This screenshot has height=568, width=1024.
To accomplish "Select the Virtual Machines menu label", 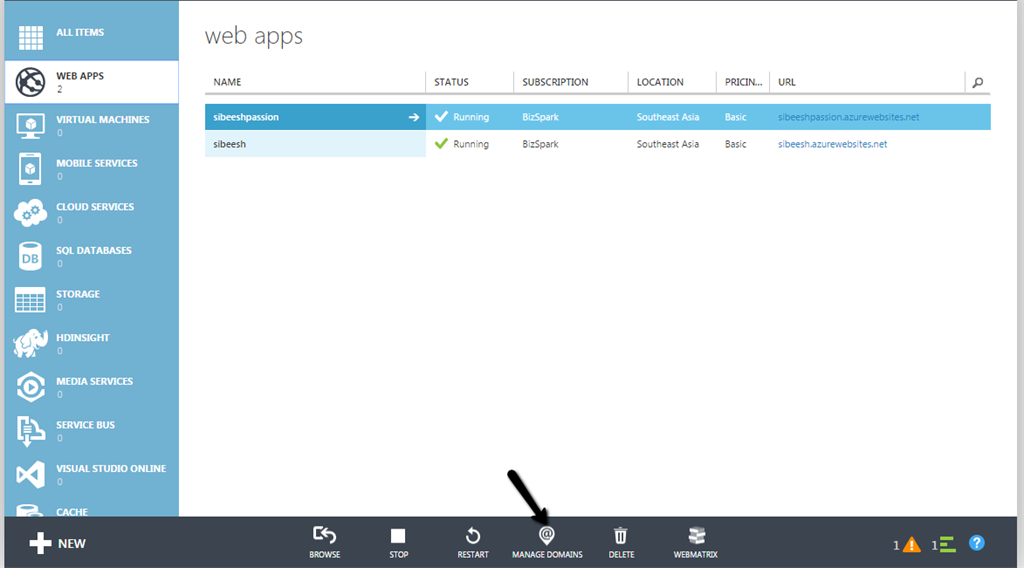I will click(x=103, y=119).
